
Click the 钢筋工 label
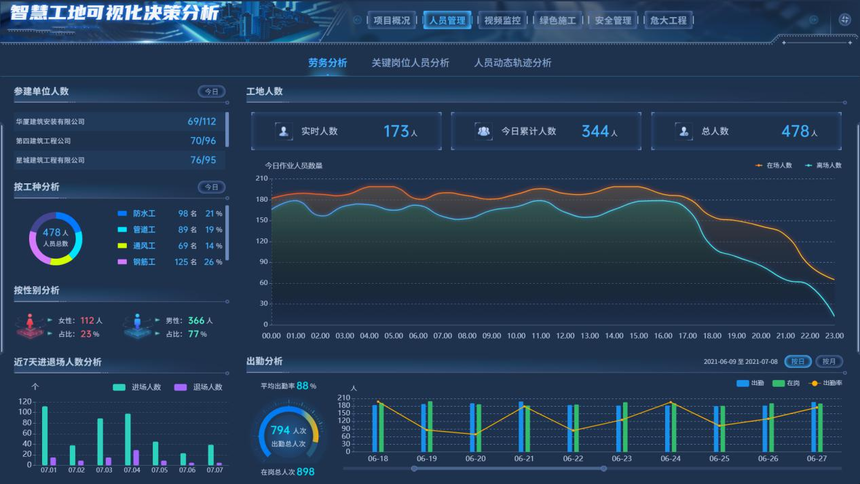(144, 262)
